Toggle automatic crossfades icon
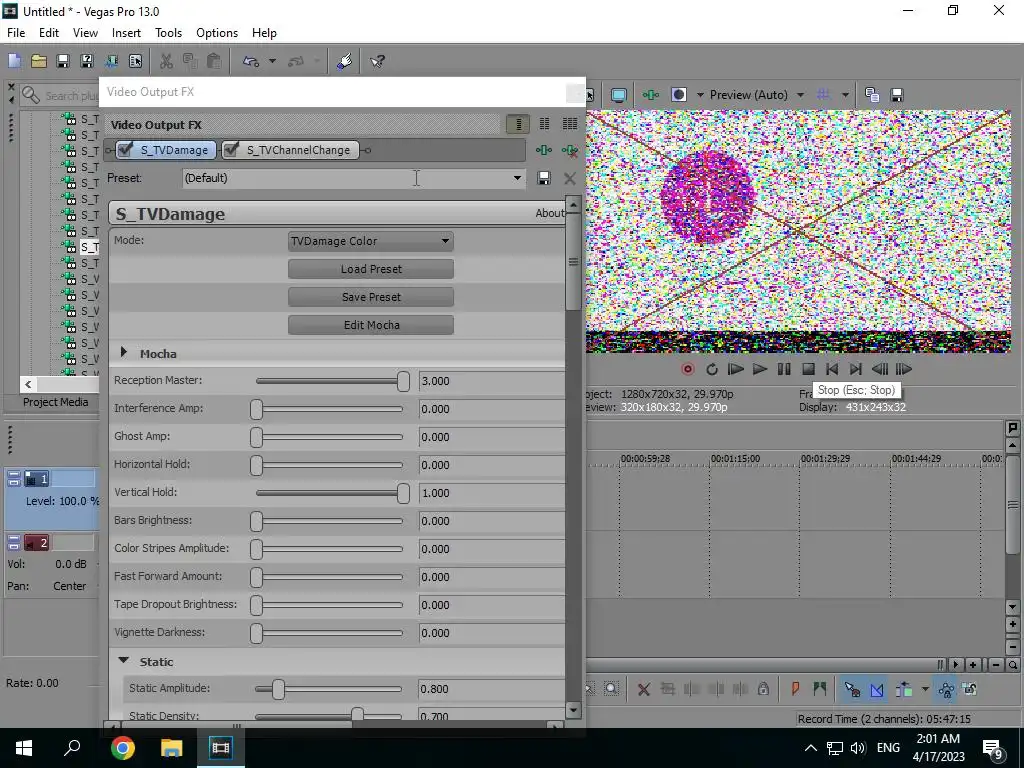This screenshot has width=1024, height=768. point(877,689)
